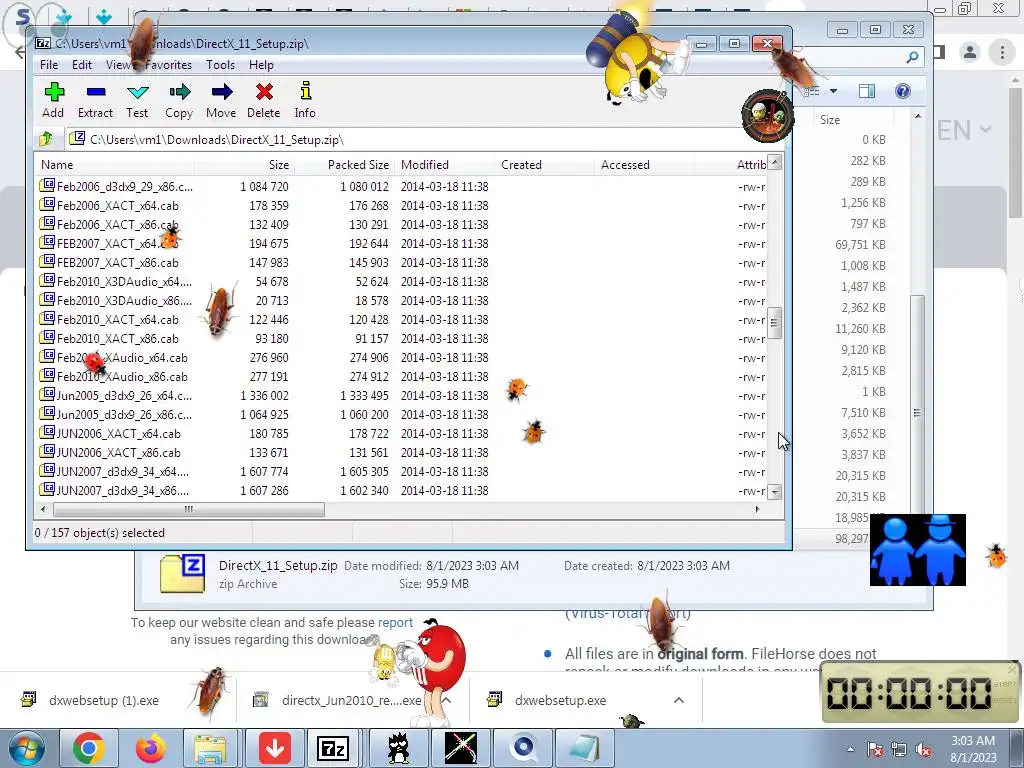Click the Explorer search magnifier icon
Viewport: 1024px width, 768px height.
click(x=912, y=57)
